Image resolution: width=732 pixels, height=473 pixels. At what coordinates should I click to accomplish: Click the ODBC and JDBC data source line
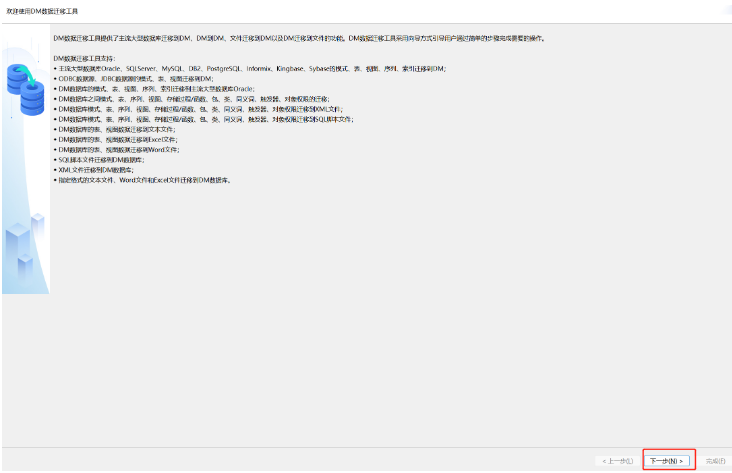[x=134, y=79]
